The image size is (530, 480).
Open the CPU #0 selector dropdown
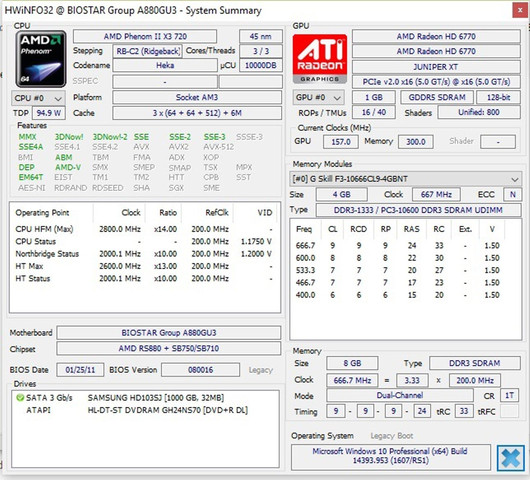click(x=38, y=98)
